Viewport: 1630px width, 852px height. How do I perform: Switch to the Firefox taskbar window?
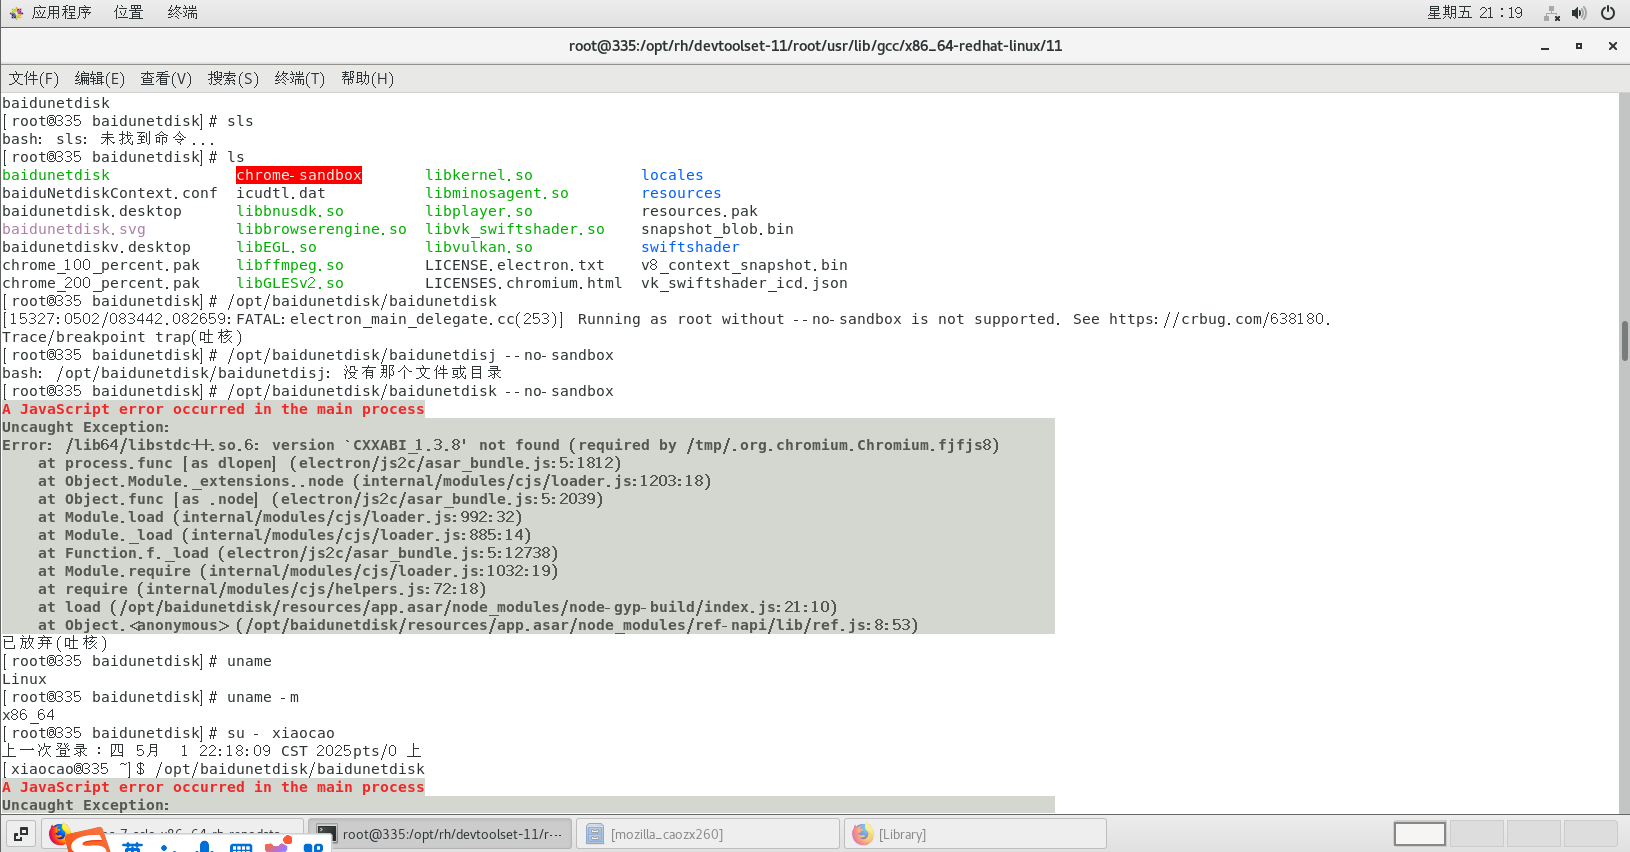(x=173, y=833)
